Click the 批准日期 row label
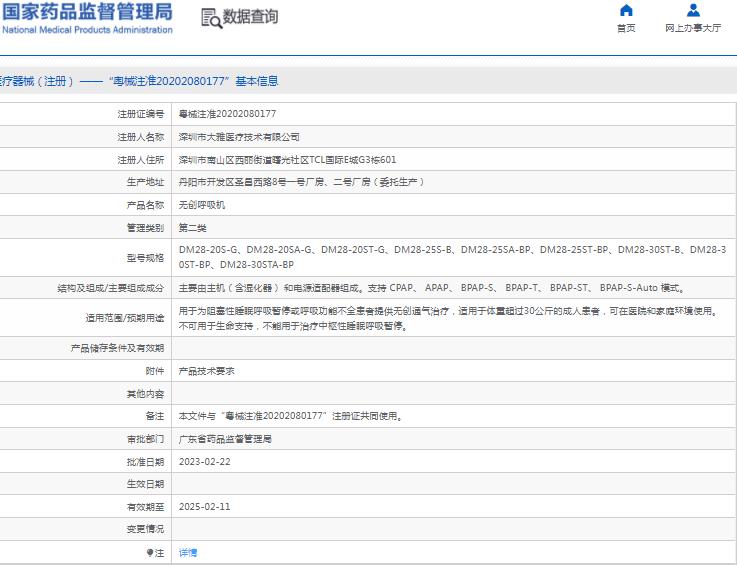The image size is (737, 568). pos(145,462)
